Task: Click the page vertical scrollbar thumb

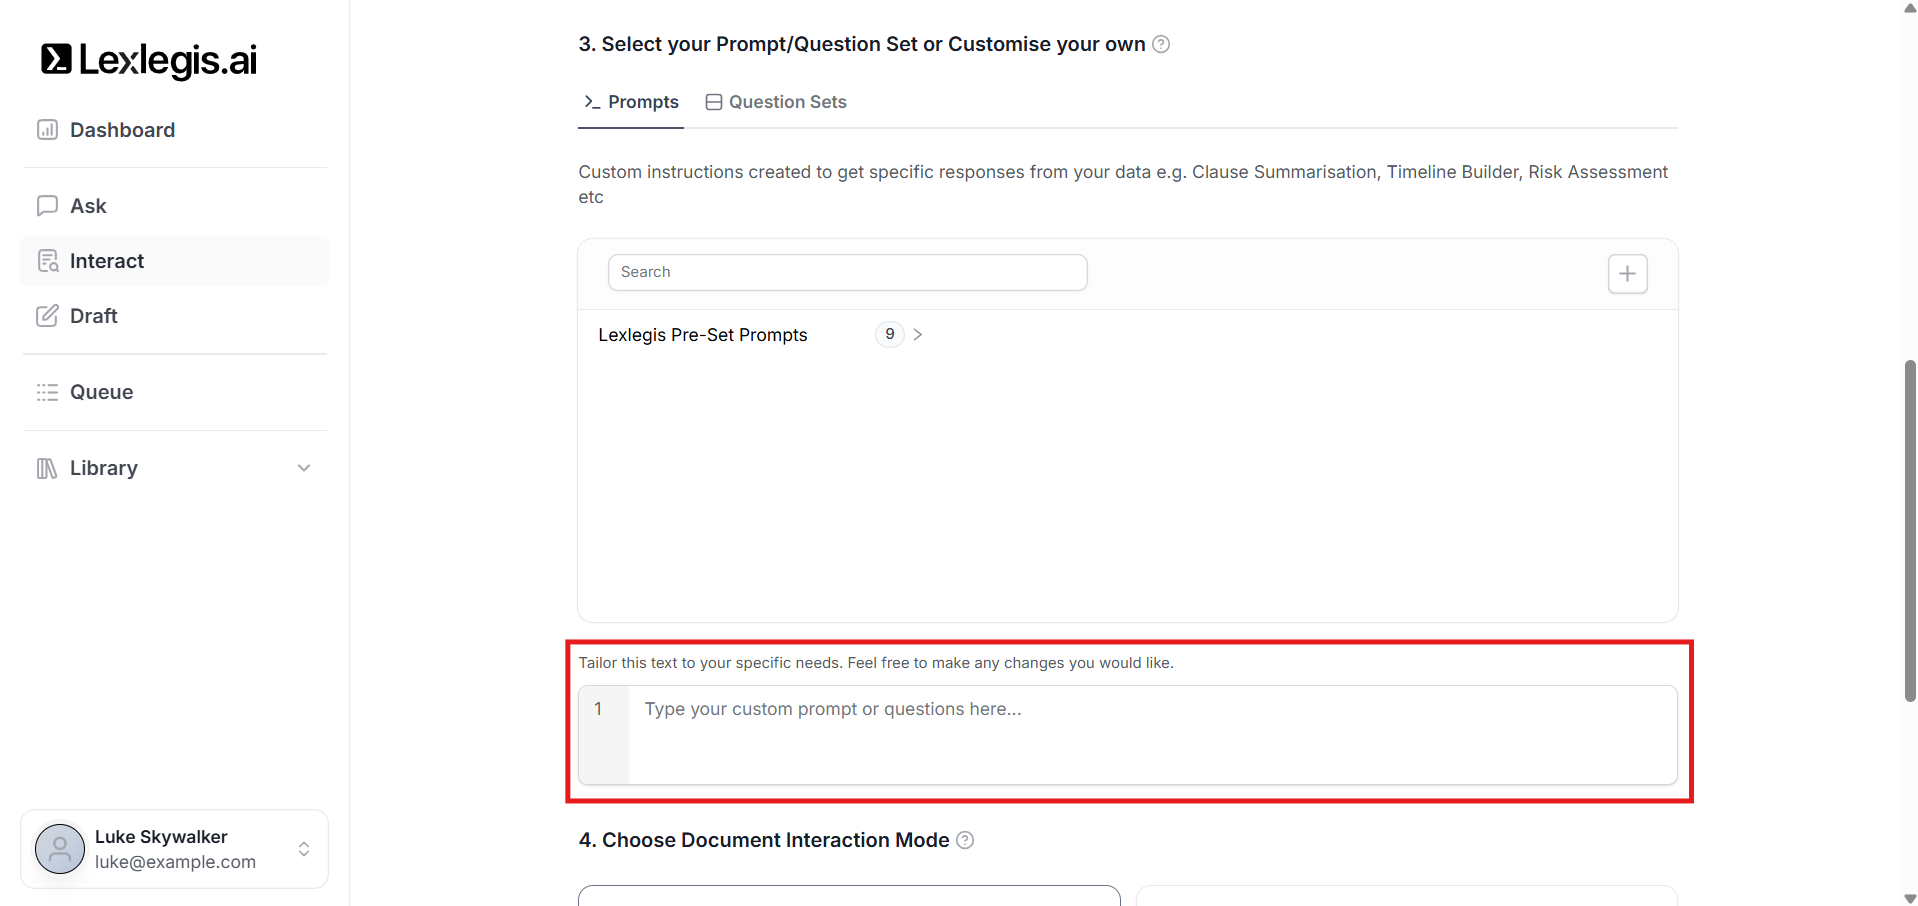Action: coord(1910,530)
